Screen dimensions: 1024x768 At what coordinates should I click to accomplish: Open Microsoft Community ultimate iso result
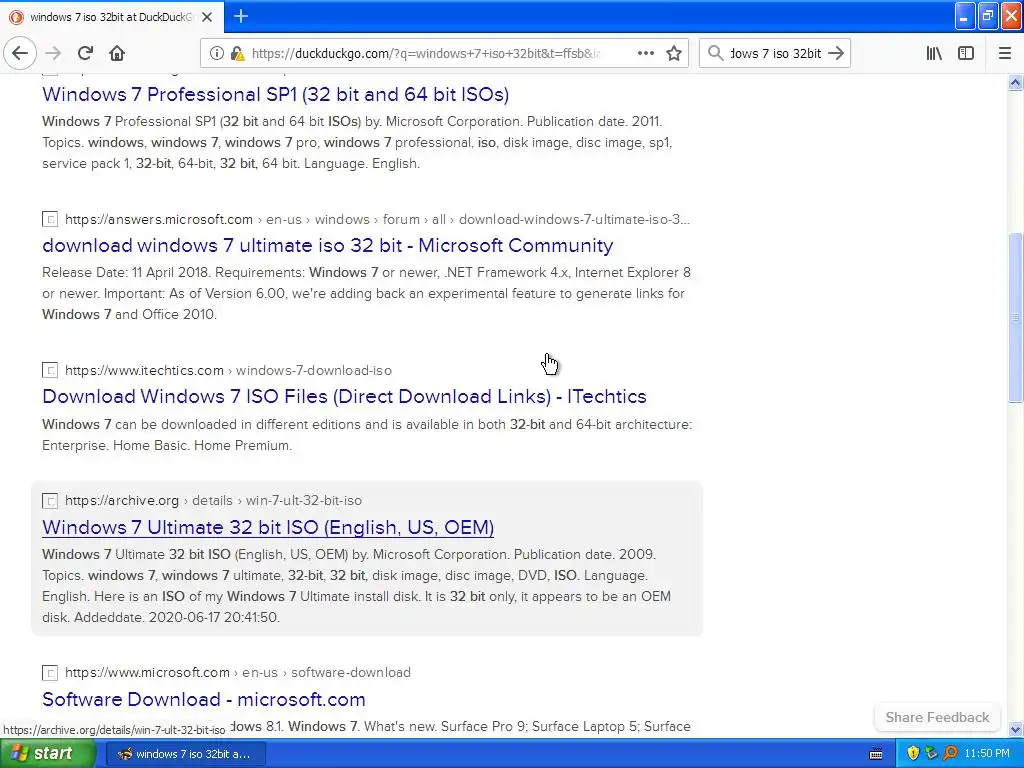point(327,246)
